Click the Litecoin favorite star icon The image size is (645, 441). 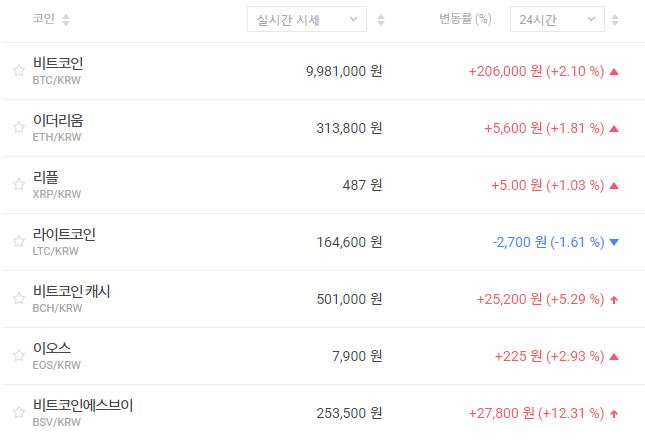[x=18, y=242]
